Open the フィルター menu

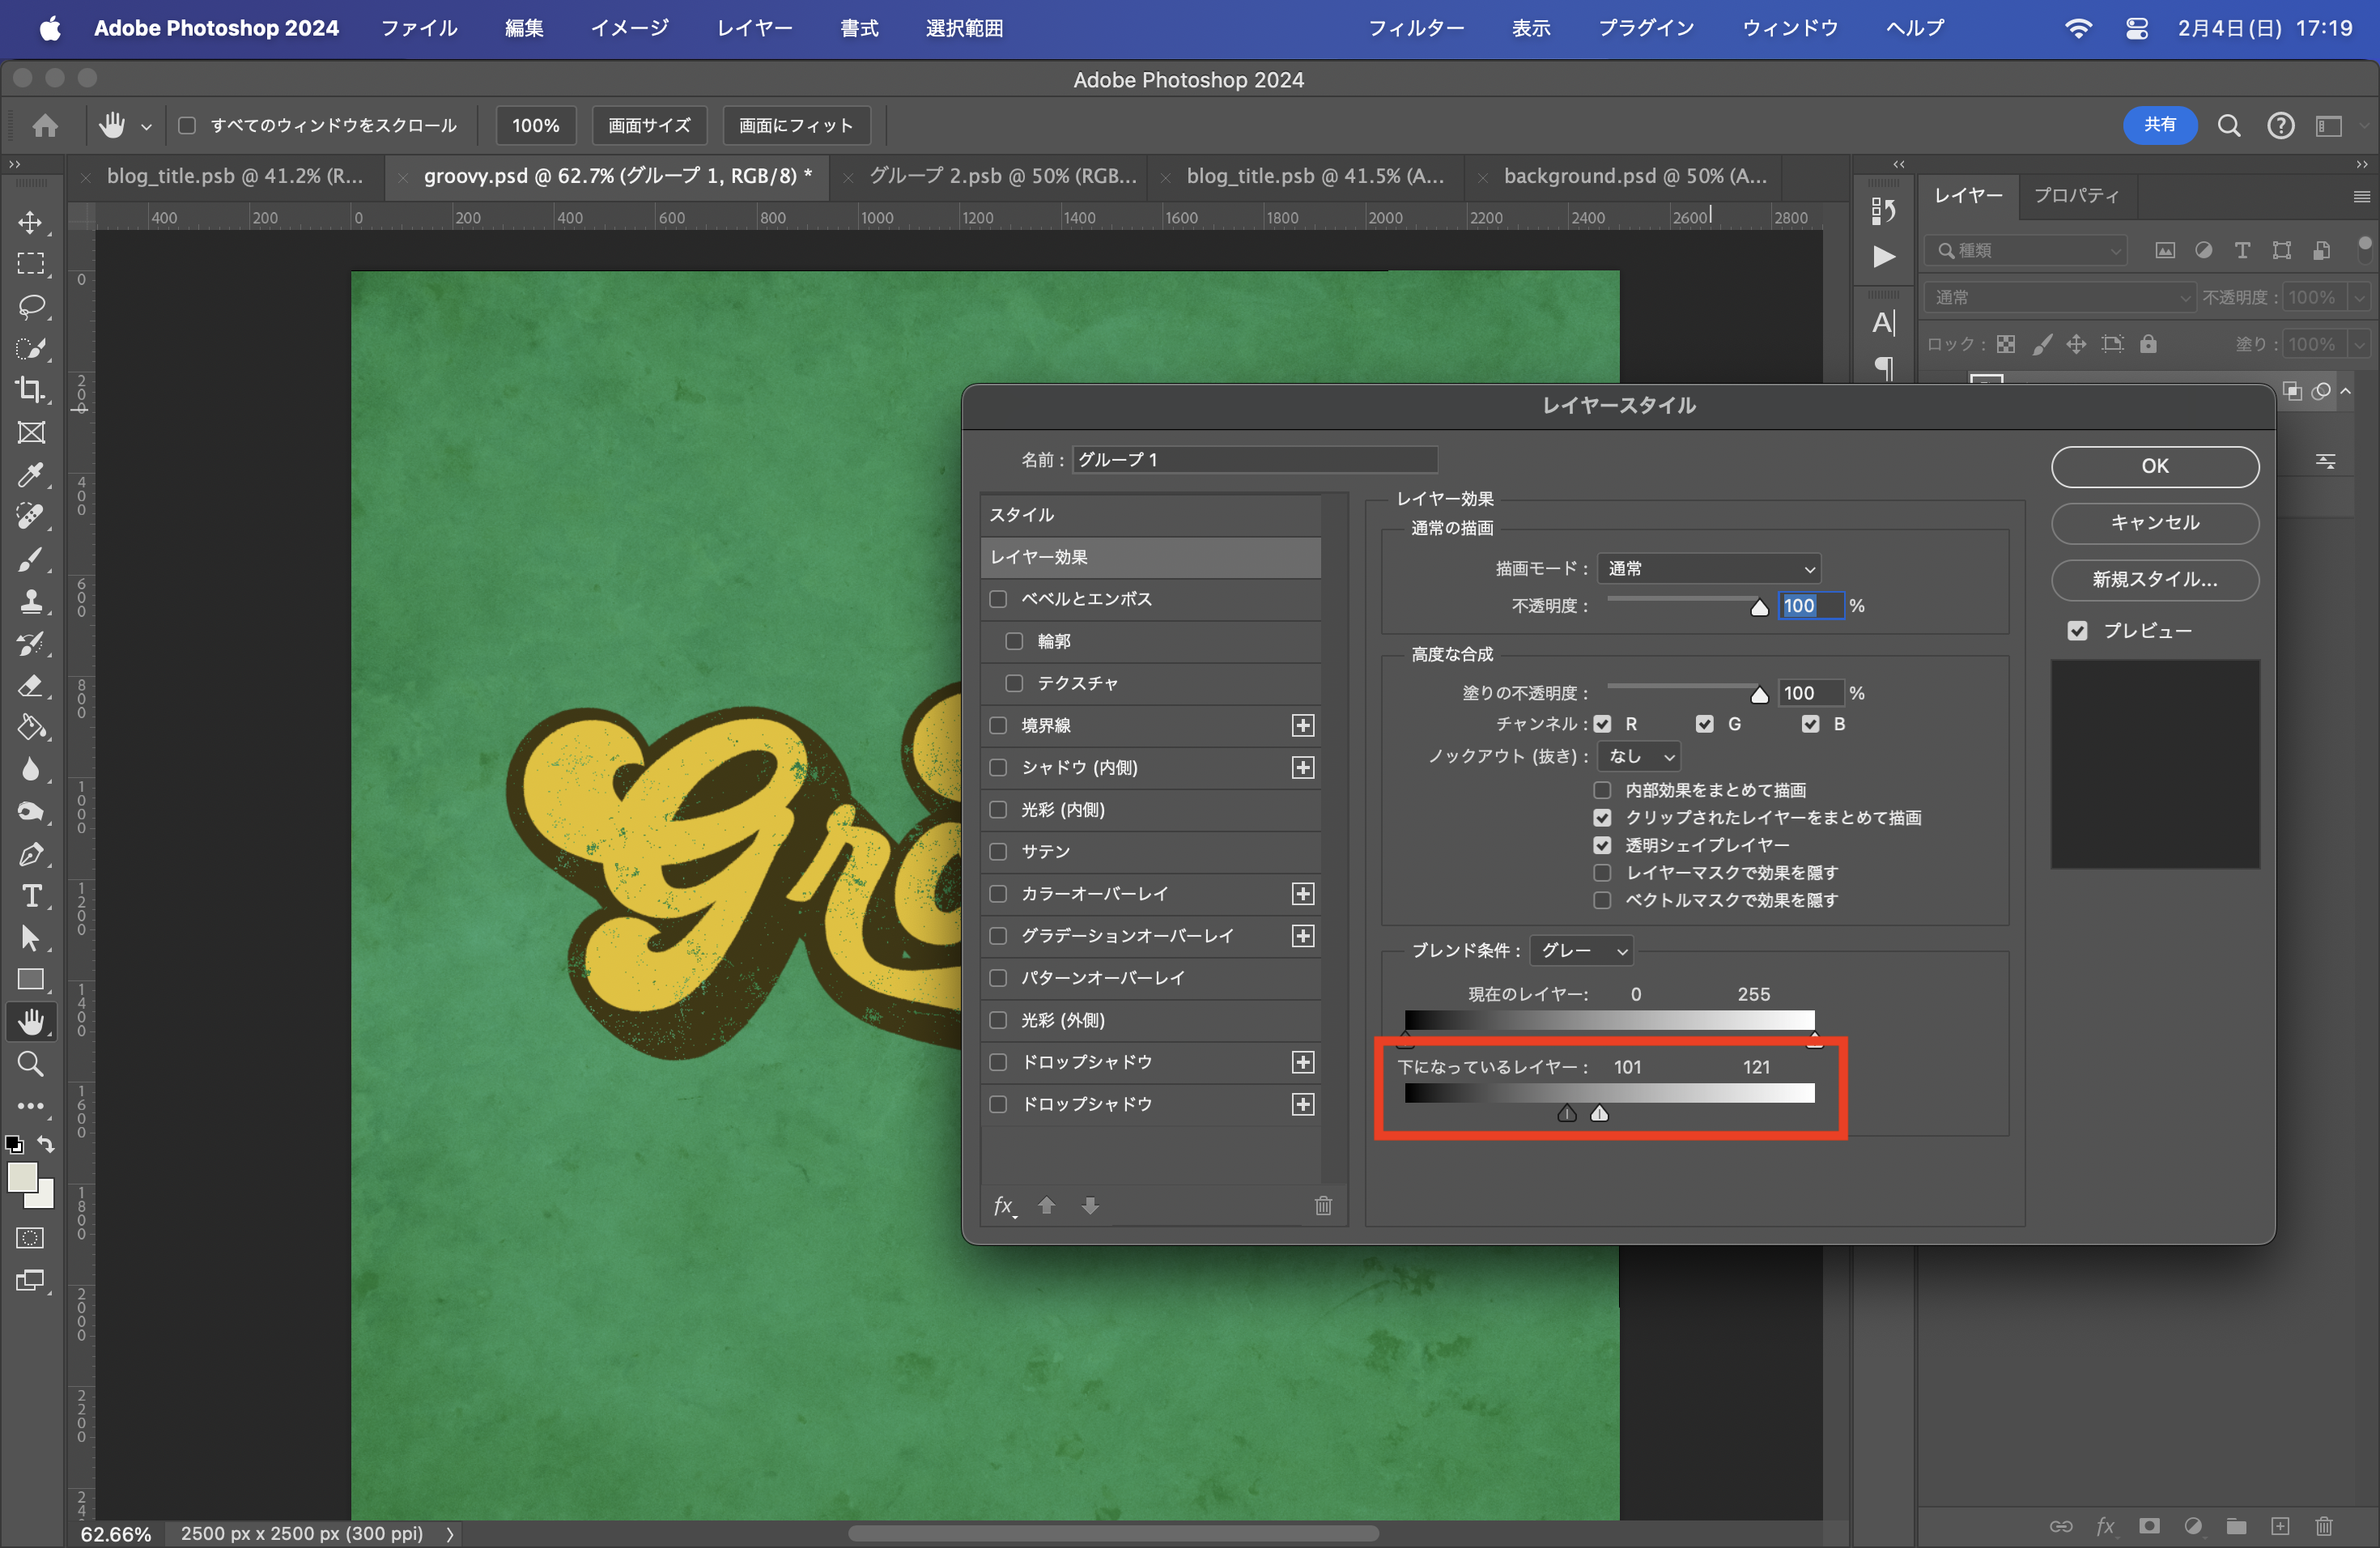[x=1415, y=28]
